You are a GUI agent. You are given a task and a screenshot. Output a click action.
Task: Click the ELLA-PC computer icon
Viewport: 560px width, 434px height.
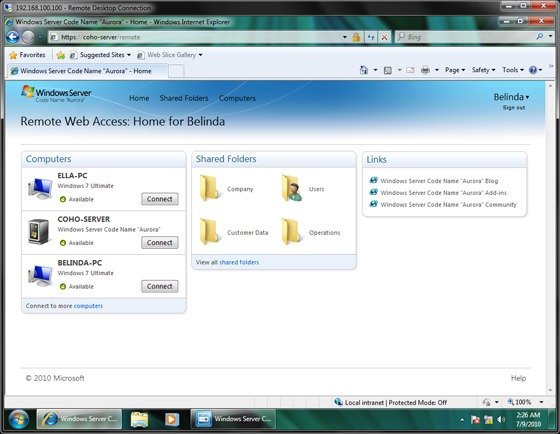pyautogui.click(x=40, y=188)
